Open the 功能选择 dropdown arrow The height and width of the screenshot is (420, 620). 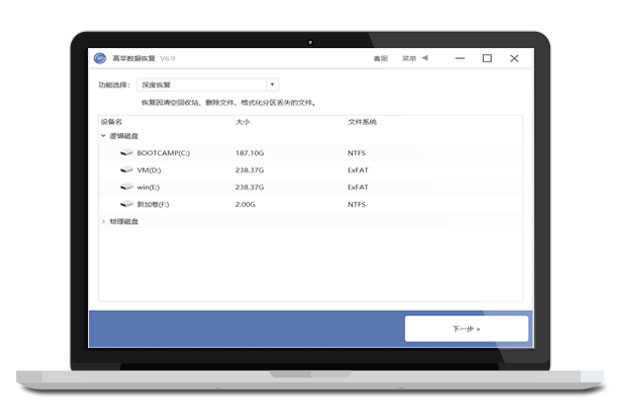click(x=272, y=85)
